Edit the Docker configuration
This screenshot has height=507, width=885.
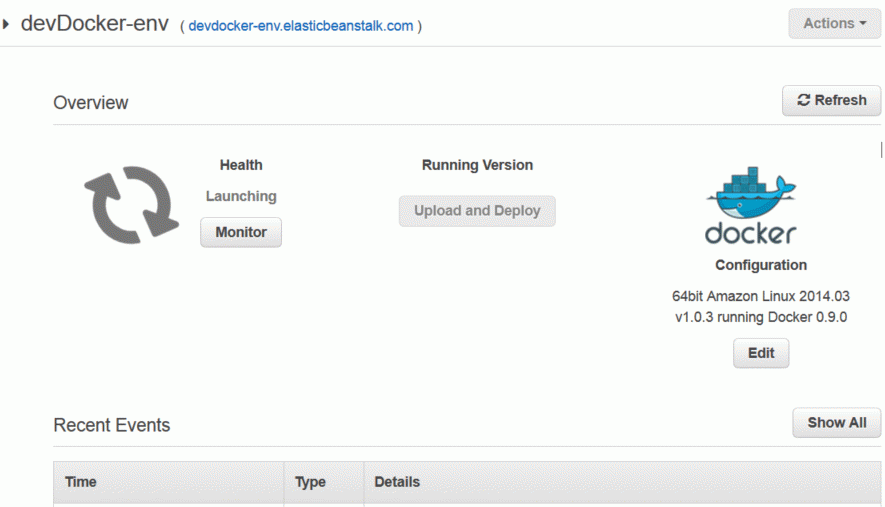tap(761, 353)
